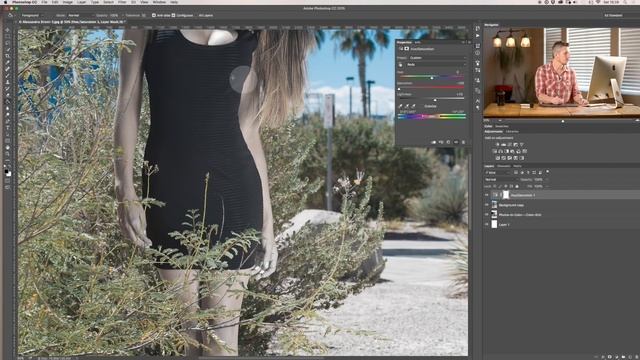
Task: Open the Image menu
Action: (68, 2)
